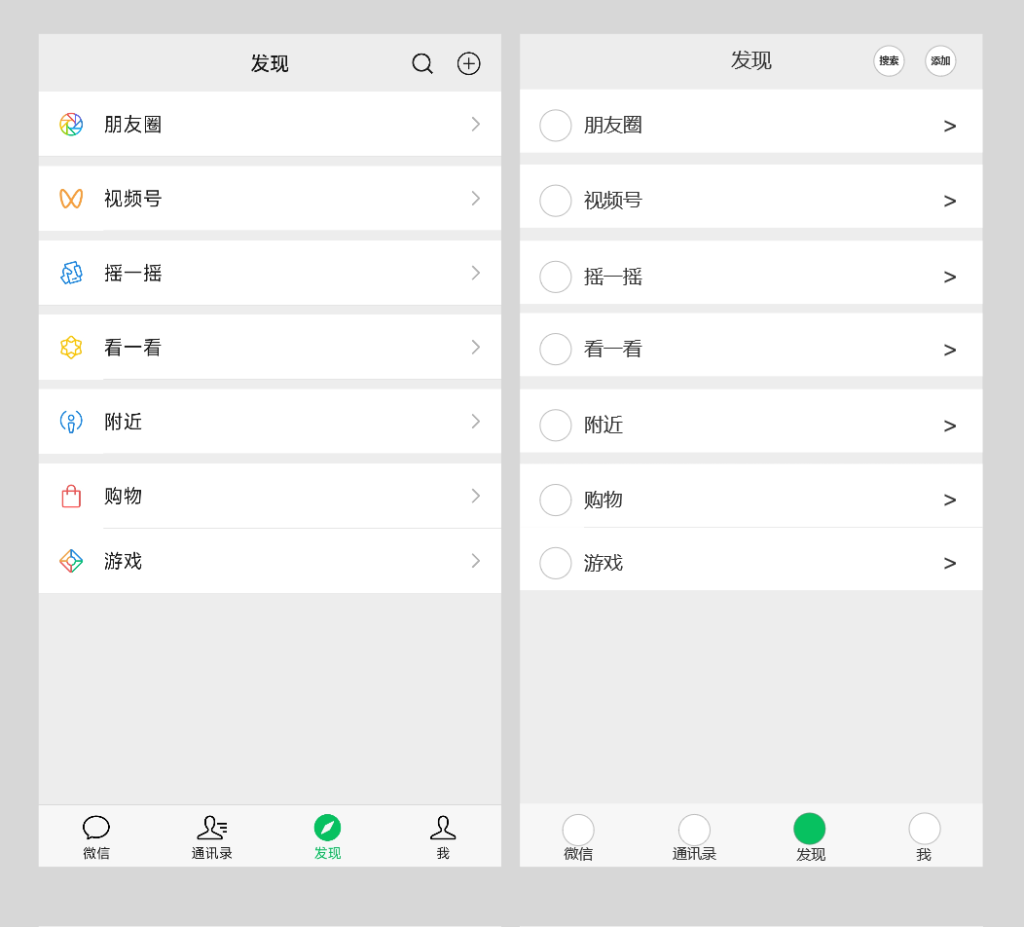Click the wireframe placeholder circle beside 摇一摇
Viewport: 1024px width, 927px height.
point(556,277)
